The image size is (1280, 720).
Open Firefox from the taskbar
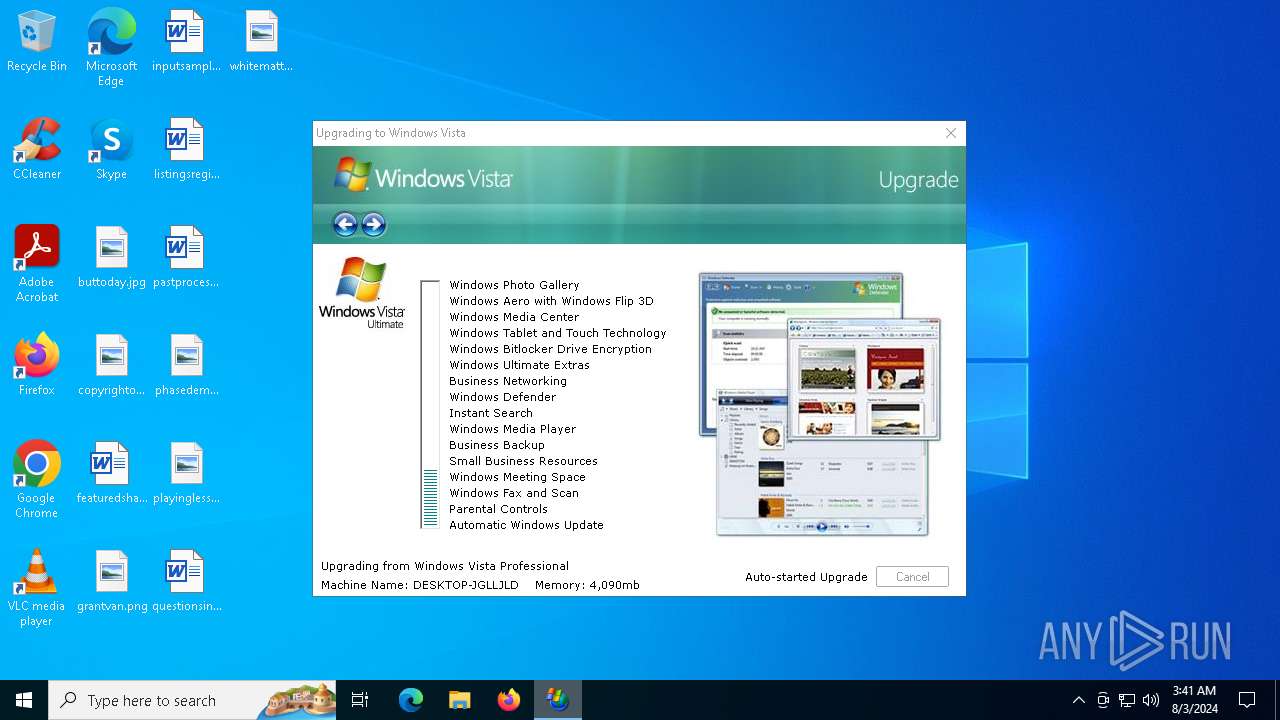509,700
